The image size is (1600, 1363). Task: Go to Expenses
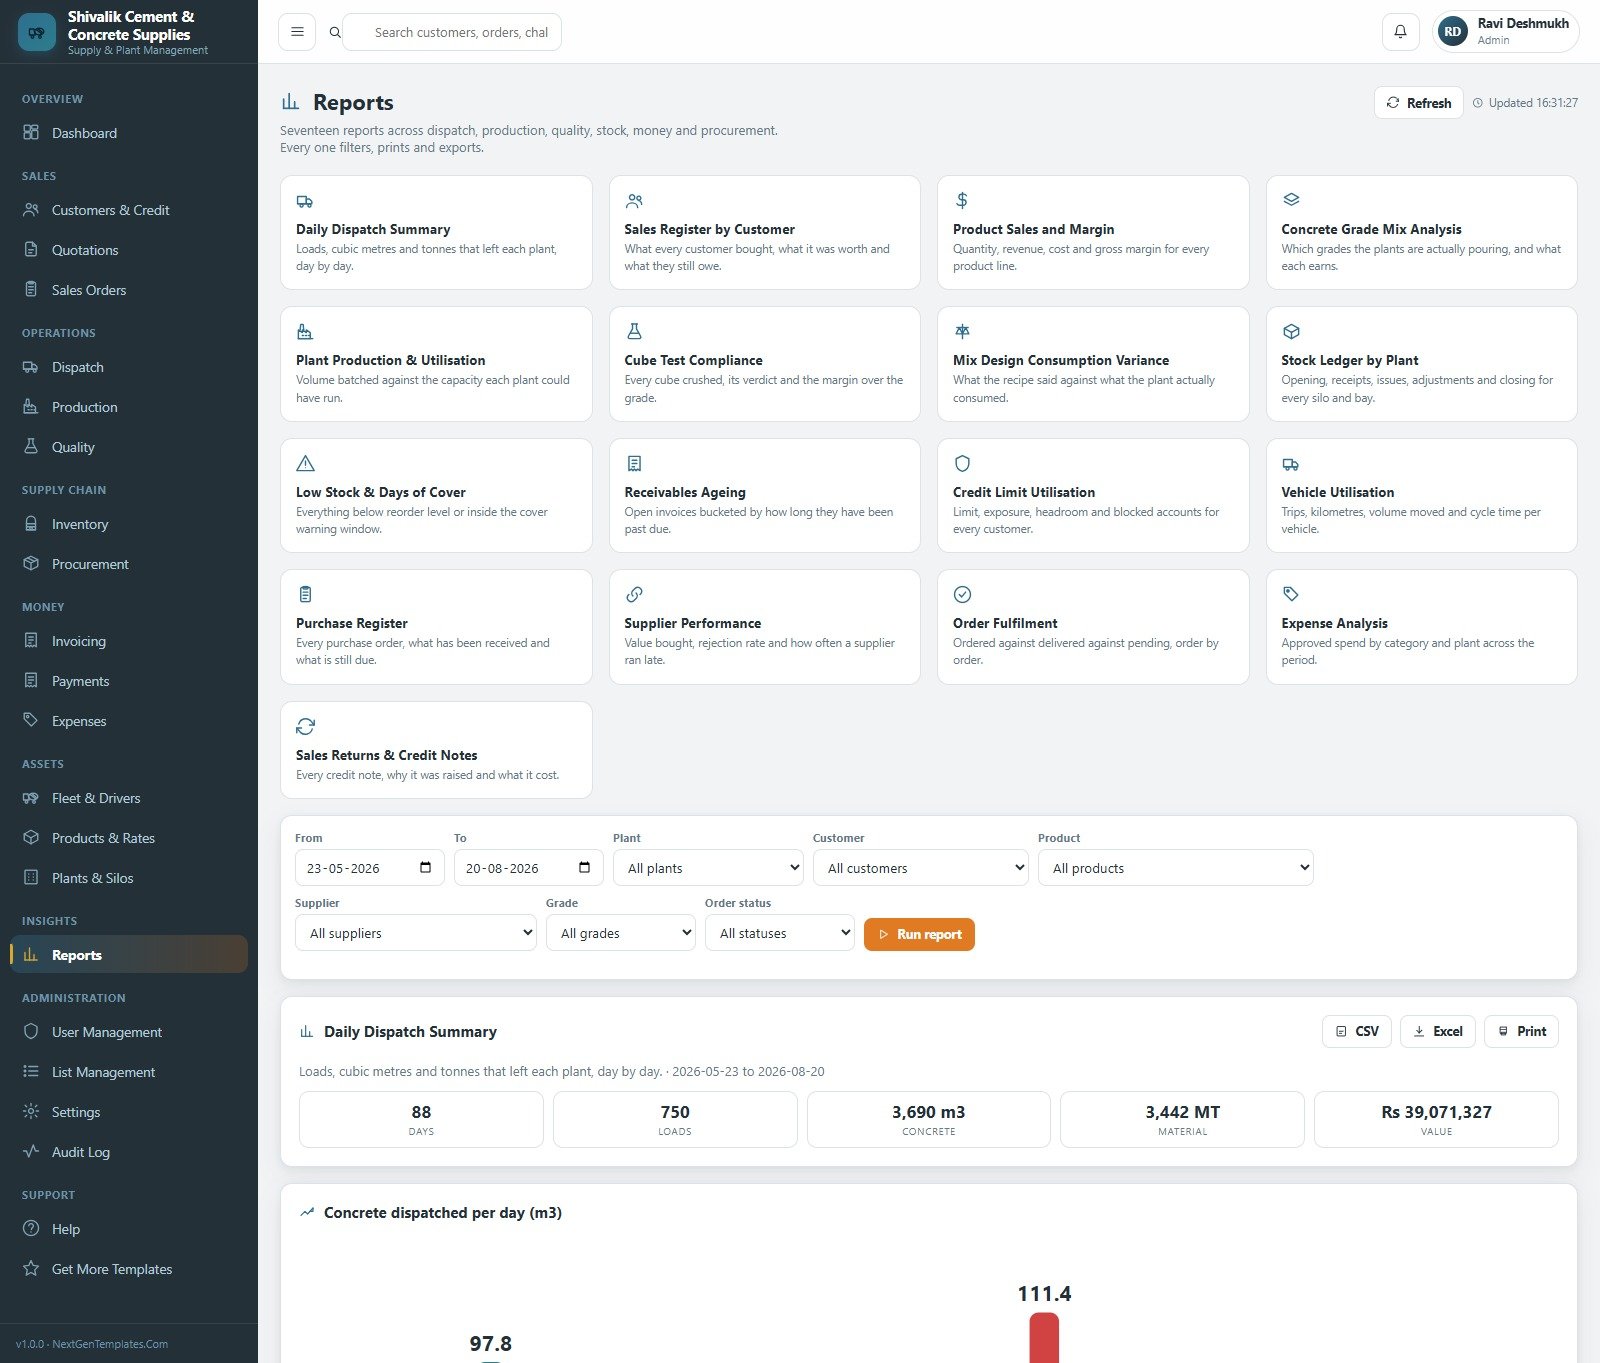(x=129, y=721)
